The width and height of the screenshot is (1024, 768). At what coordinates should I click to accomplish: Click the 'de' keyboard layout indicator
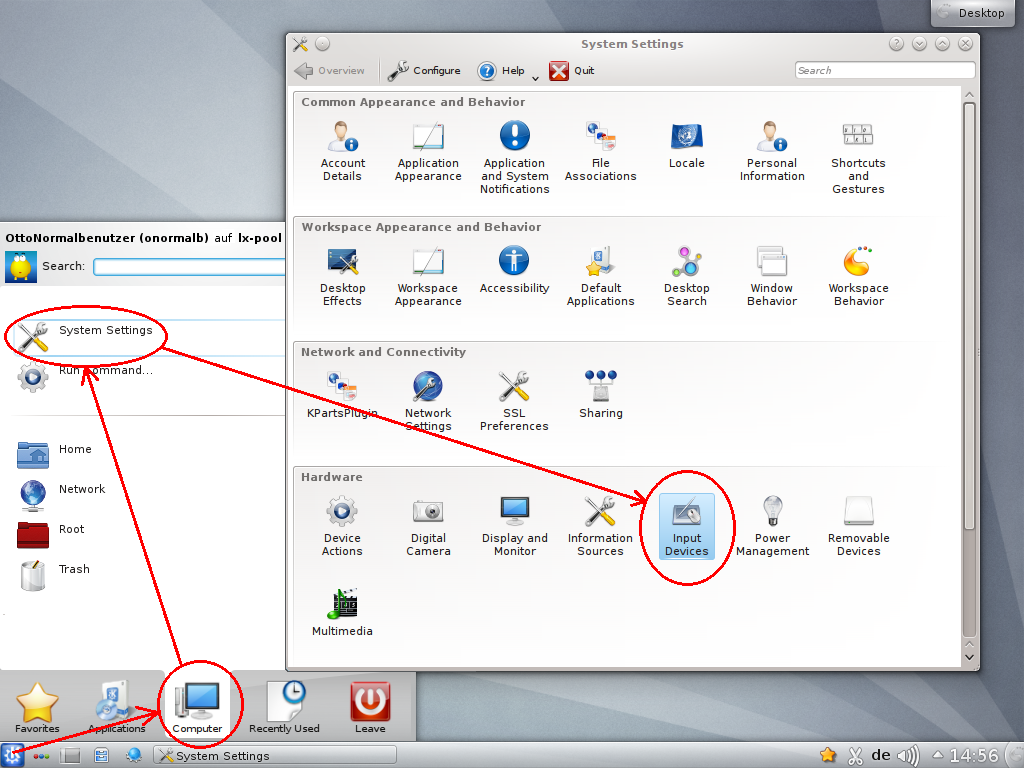point(881,756)
